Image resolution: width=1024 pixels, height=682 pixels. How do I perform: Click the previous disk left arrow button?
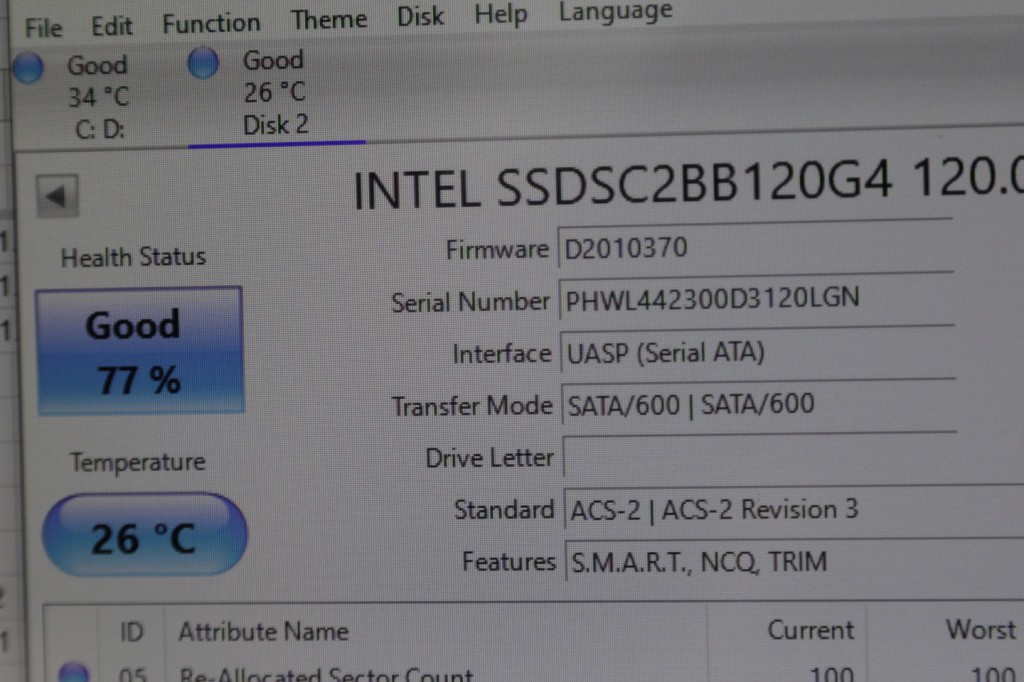pyautogui.click(x=56, y=195)
